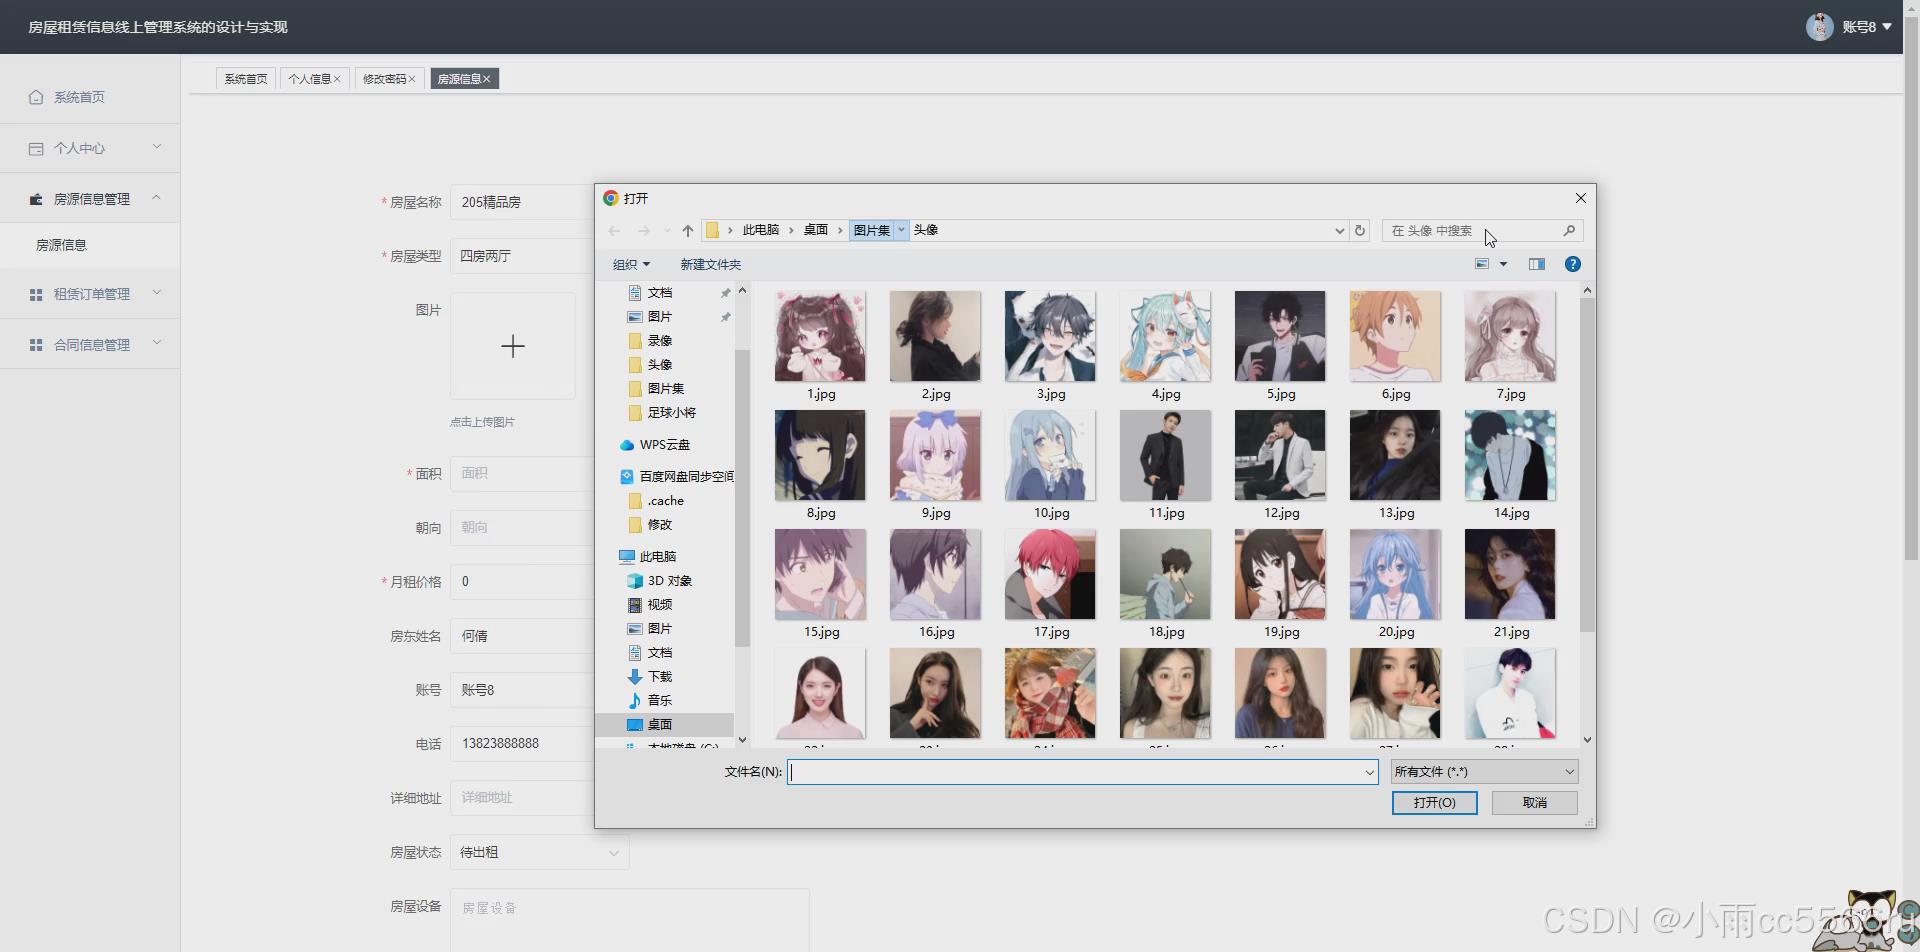Viewport: 1920px width, 952px height.
Task: Expand the 合同信息管理 sidebar menu
Action: (x=90, y=345)
